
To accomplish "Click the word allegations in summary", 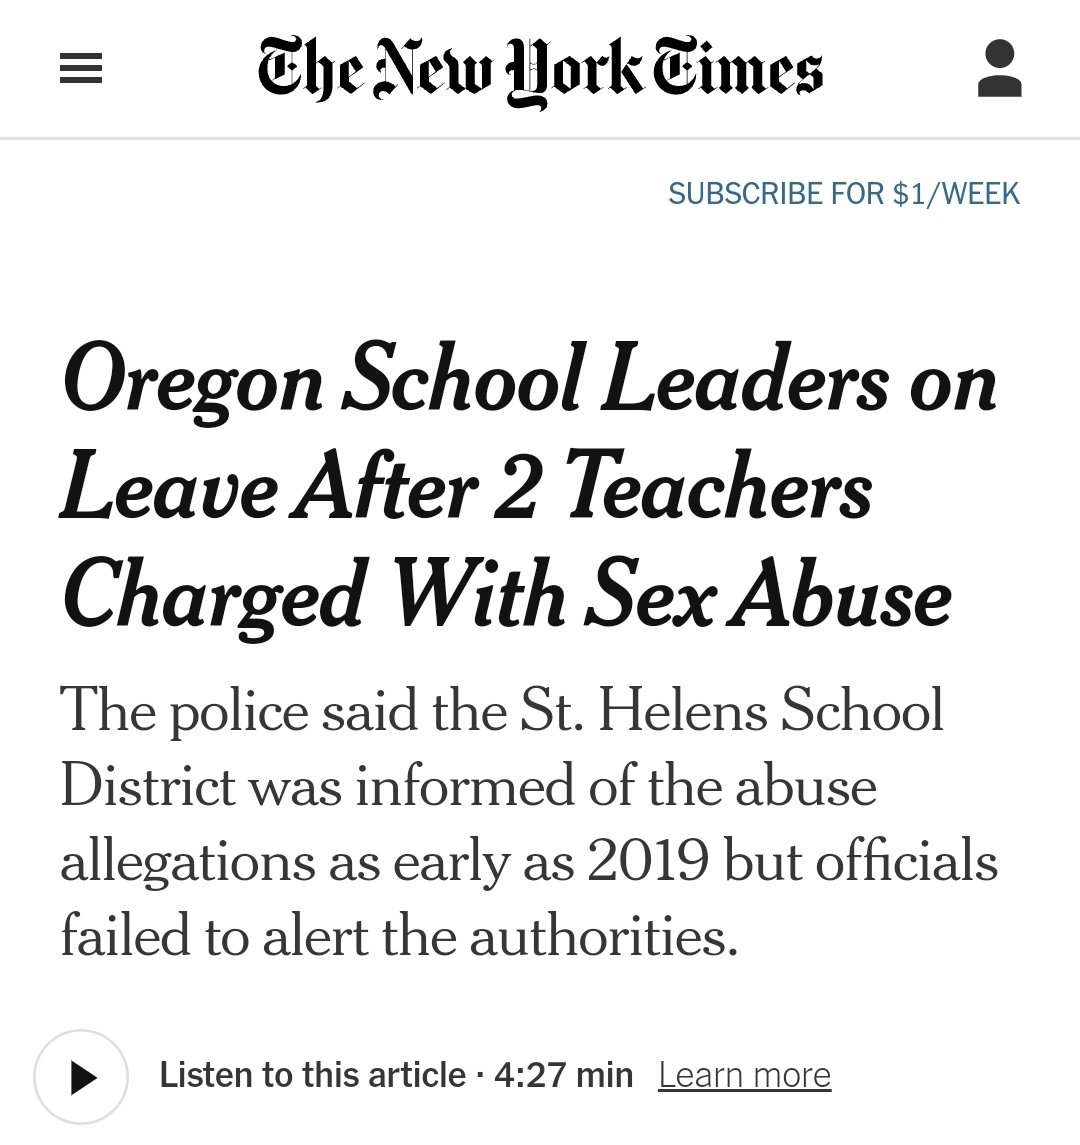I will pos(185,862).
